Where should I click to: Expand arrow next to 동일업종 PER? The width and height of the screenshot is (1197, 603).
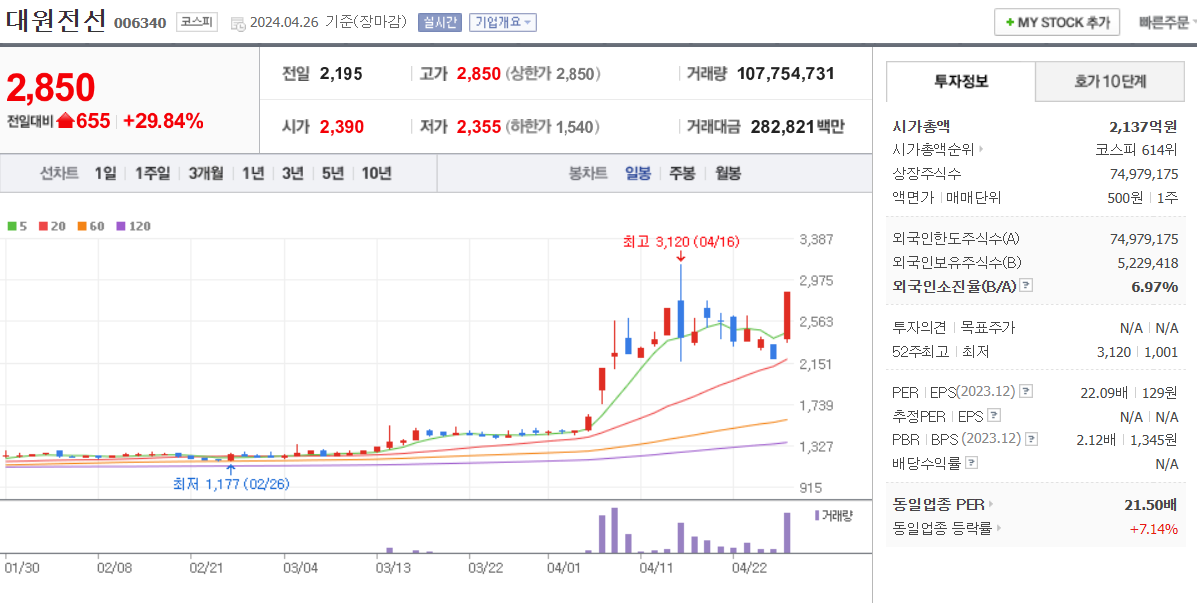pos(992,505)
